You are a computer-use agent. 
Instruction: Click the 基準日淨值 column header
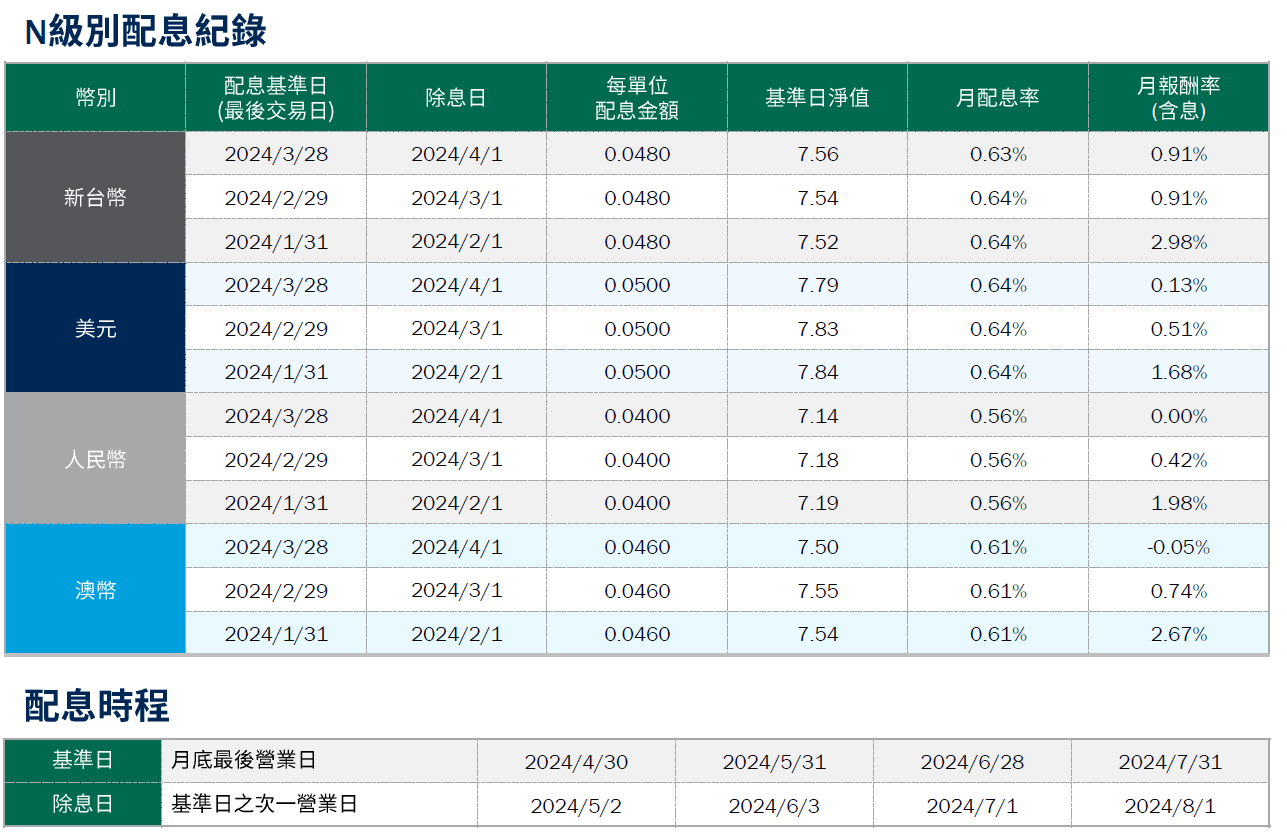click(x=817, y=97)
